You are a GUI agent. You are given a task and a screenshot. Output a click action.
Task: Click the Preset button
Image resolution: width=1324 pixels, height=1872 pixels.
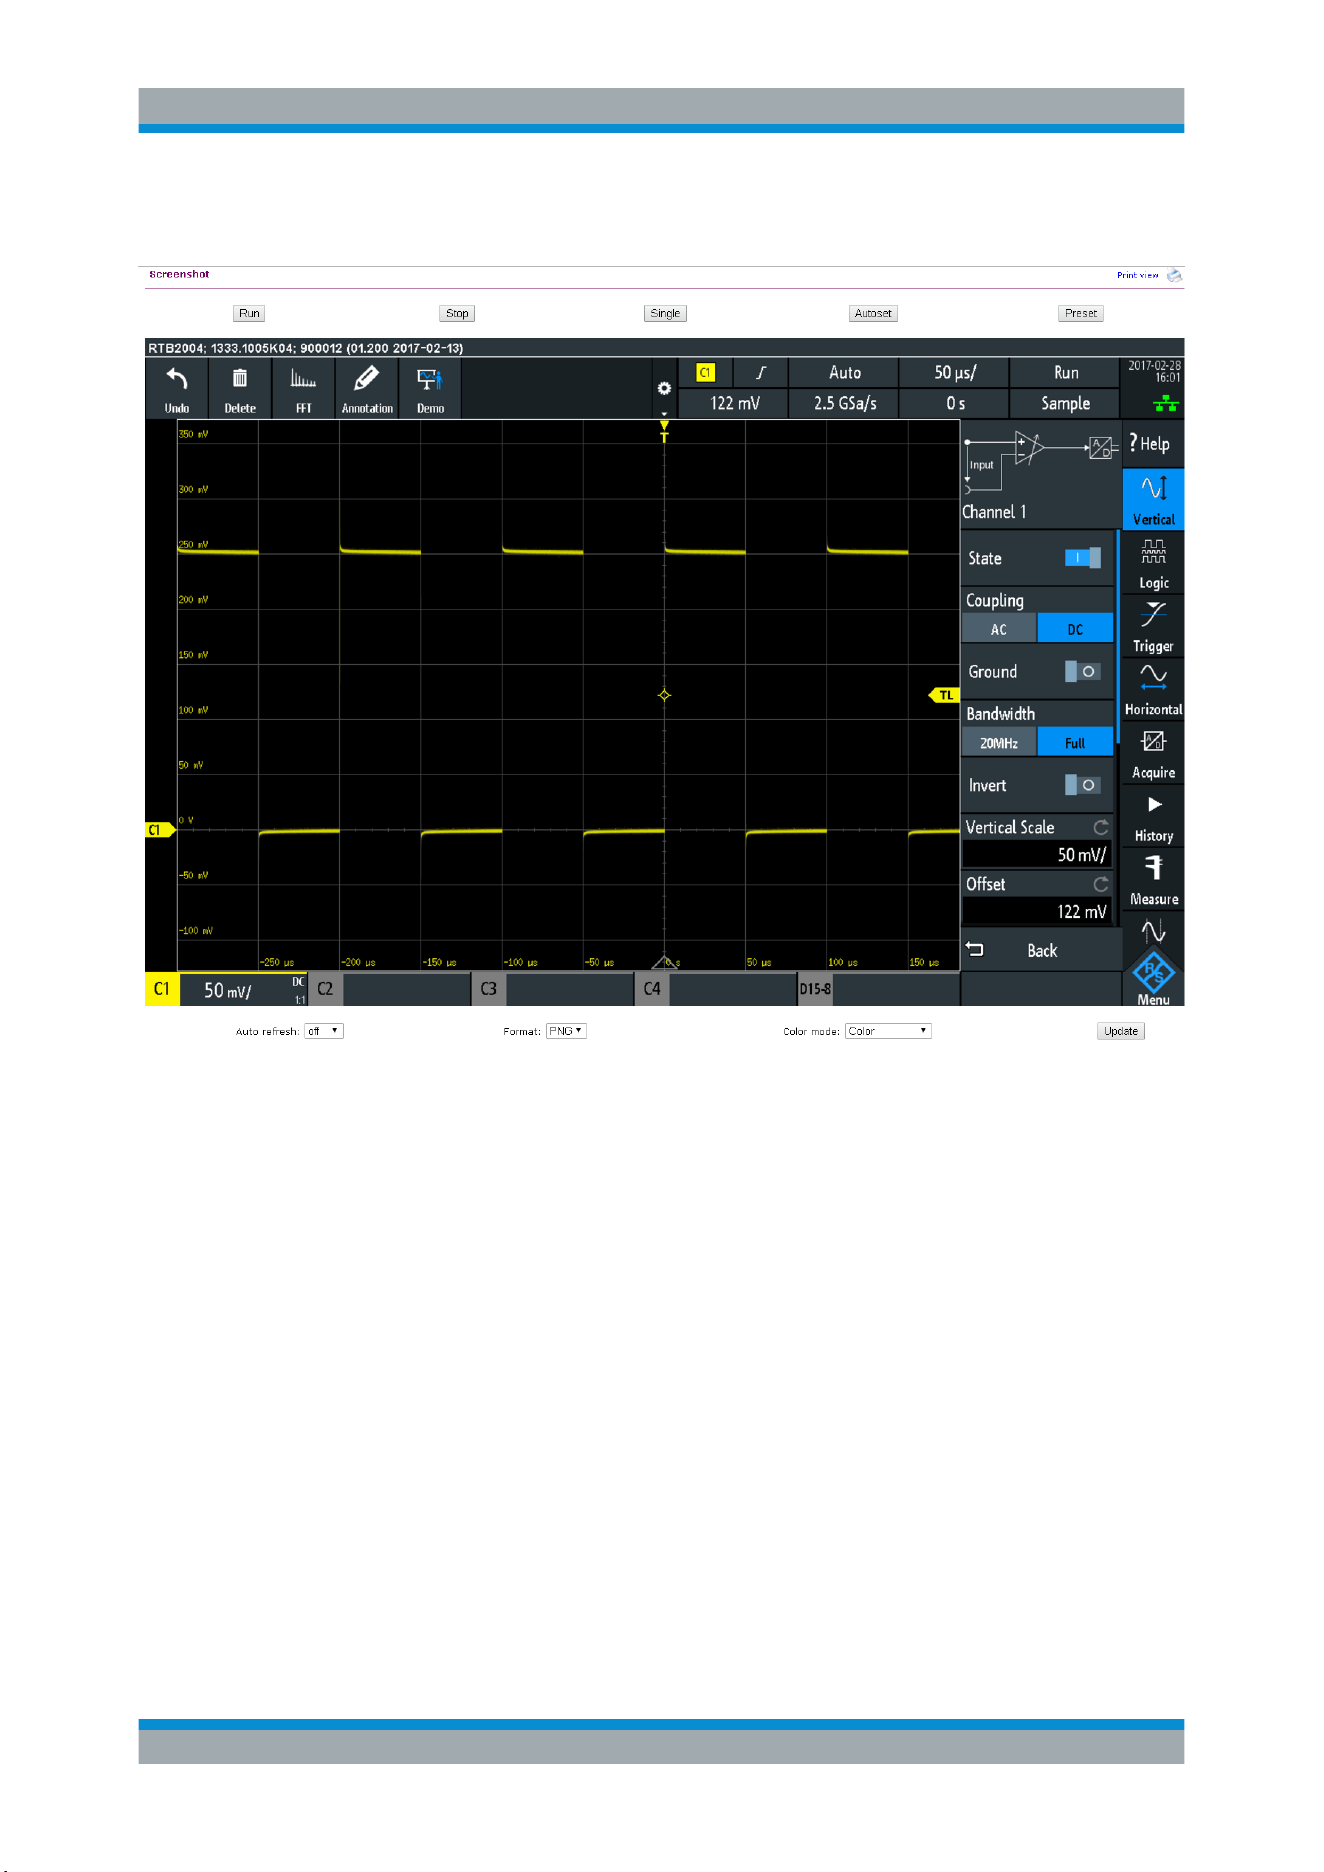1081,313
